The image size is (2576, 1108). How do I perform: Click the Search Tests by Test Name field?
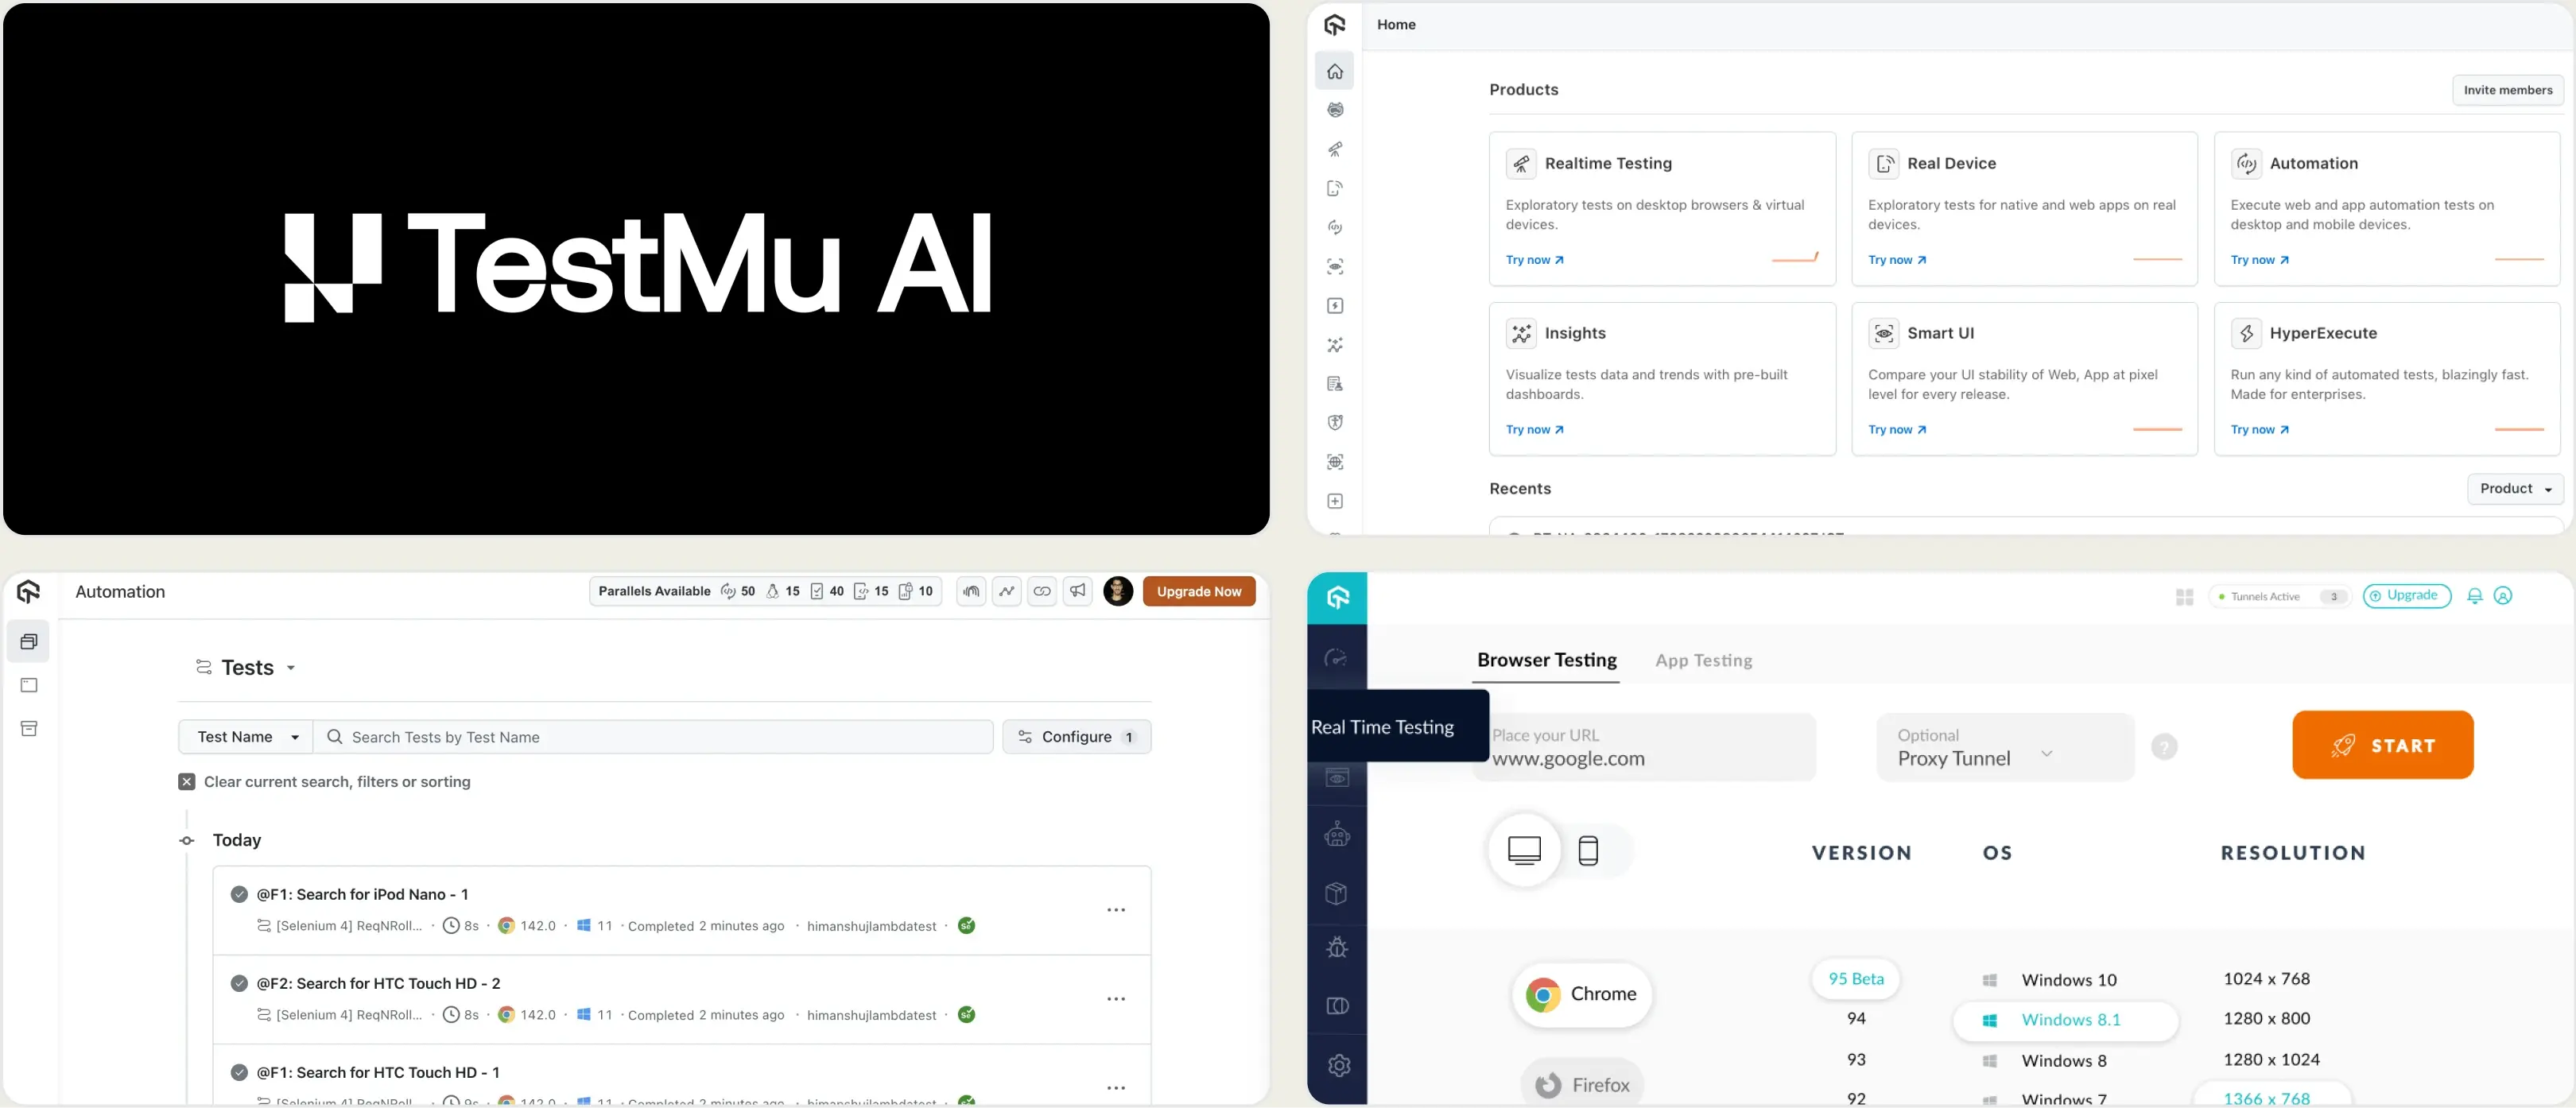pyautogui.click(x=653, y=737)
